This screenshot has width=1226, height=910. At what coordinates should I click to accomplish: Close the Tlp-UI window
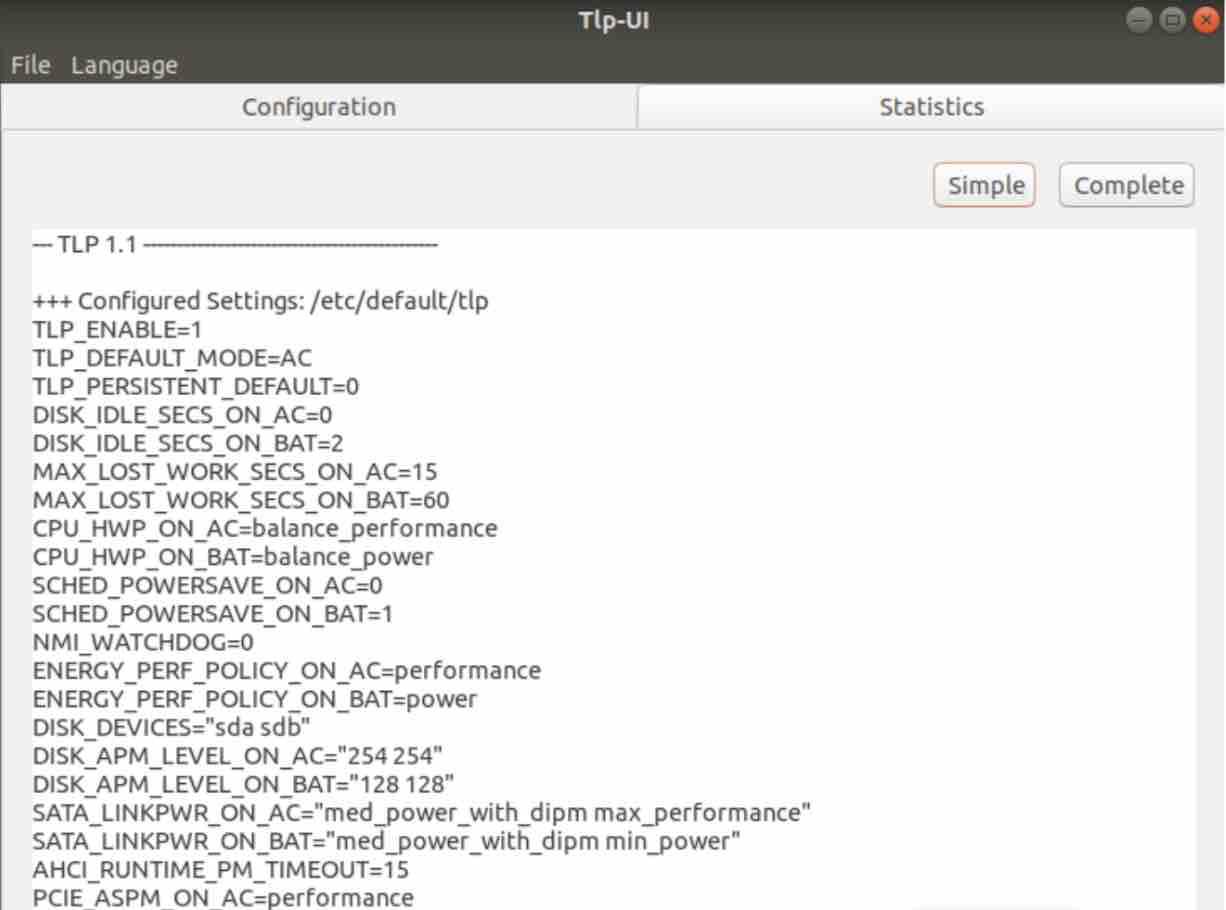[x=1207, y=20]
